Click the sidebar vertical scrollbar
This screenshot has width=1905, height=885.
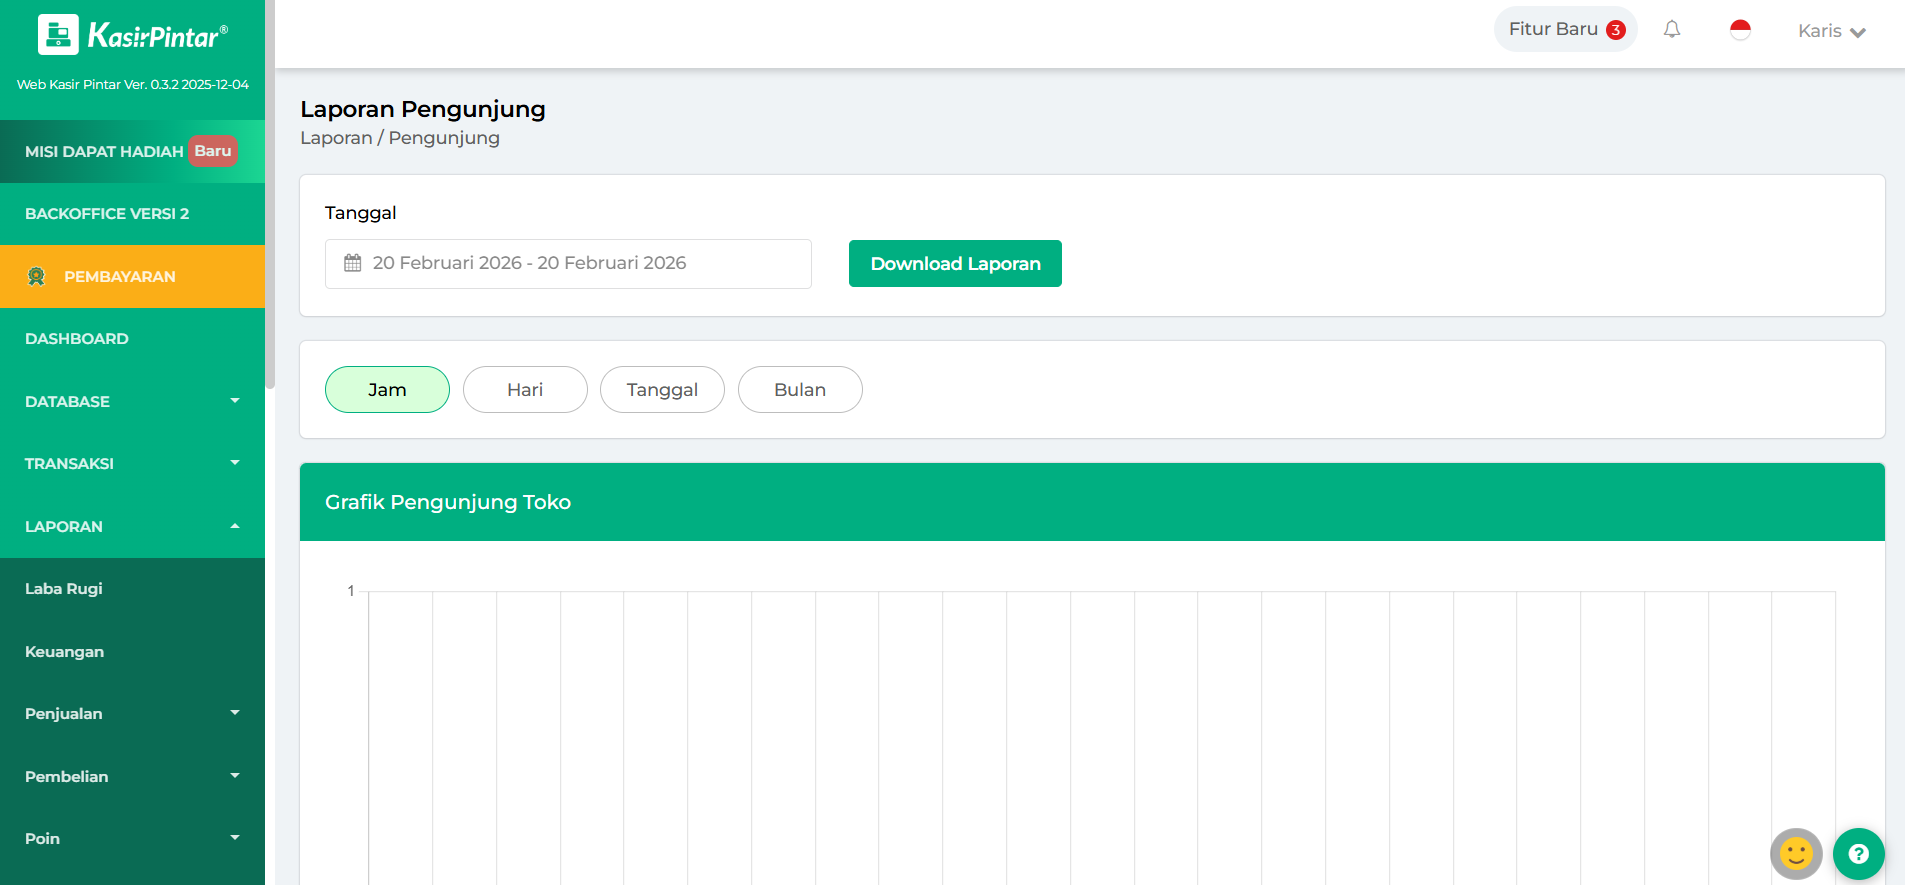pyautogui.click(x=270, y=200)
